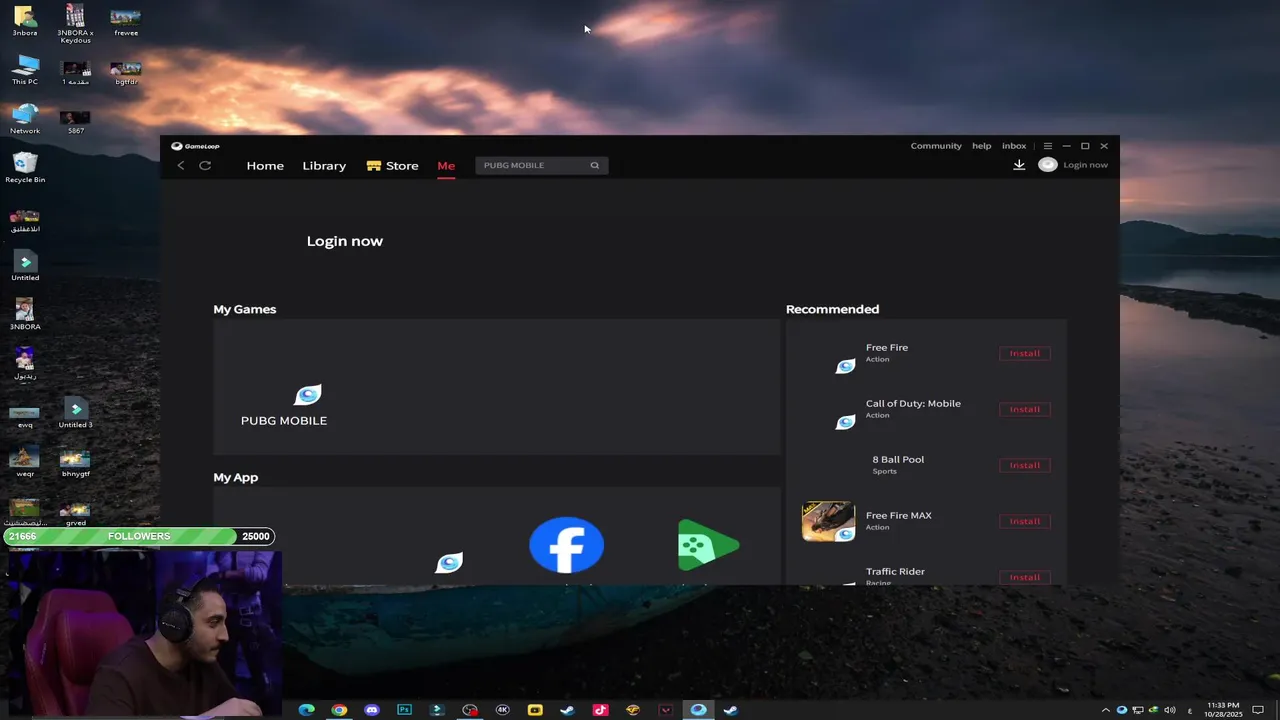Select the Network desktop icon
This screenshot has height=720, width=1280.
tap(25, 118)
